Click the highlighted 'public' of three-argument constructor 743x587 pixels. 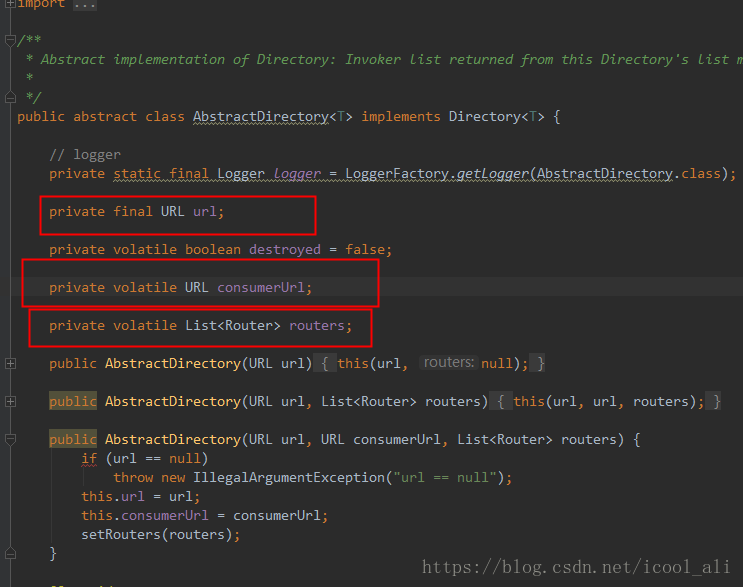73,439
